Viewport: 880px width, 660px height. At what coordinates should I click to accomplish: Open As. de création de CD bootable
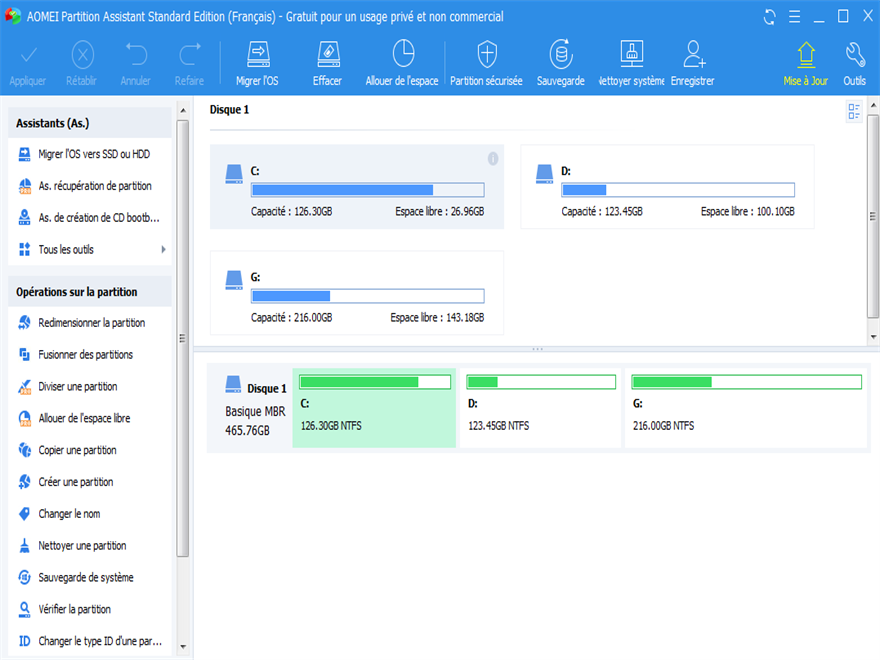coord(90,218)
